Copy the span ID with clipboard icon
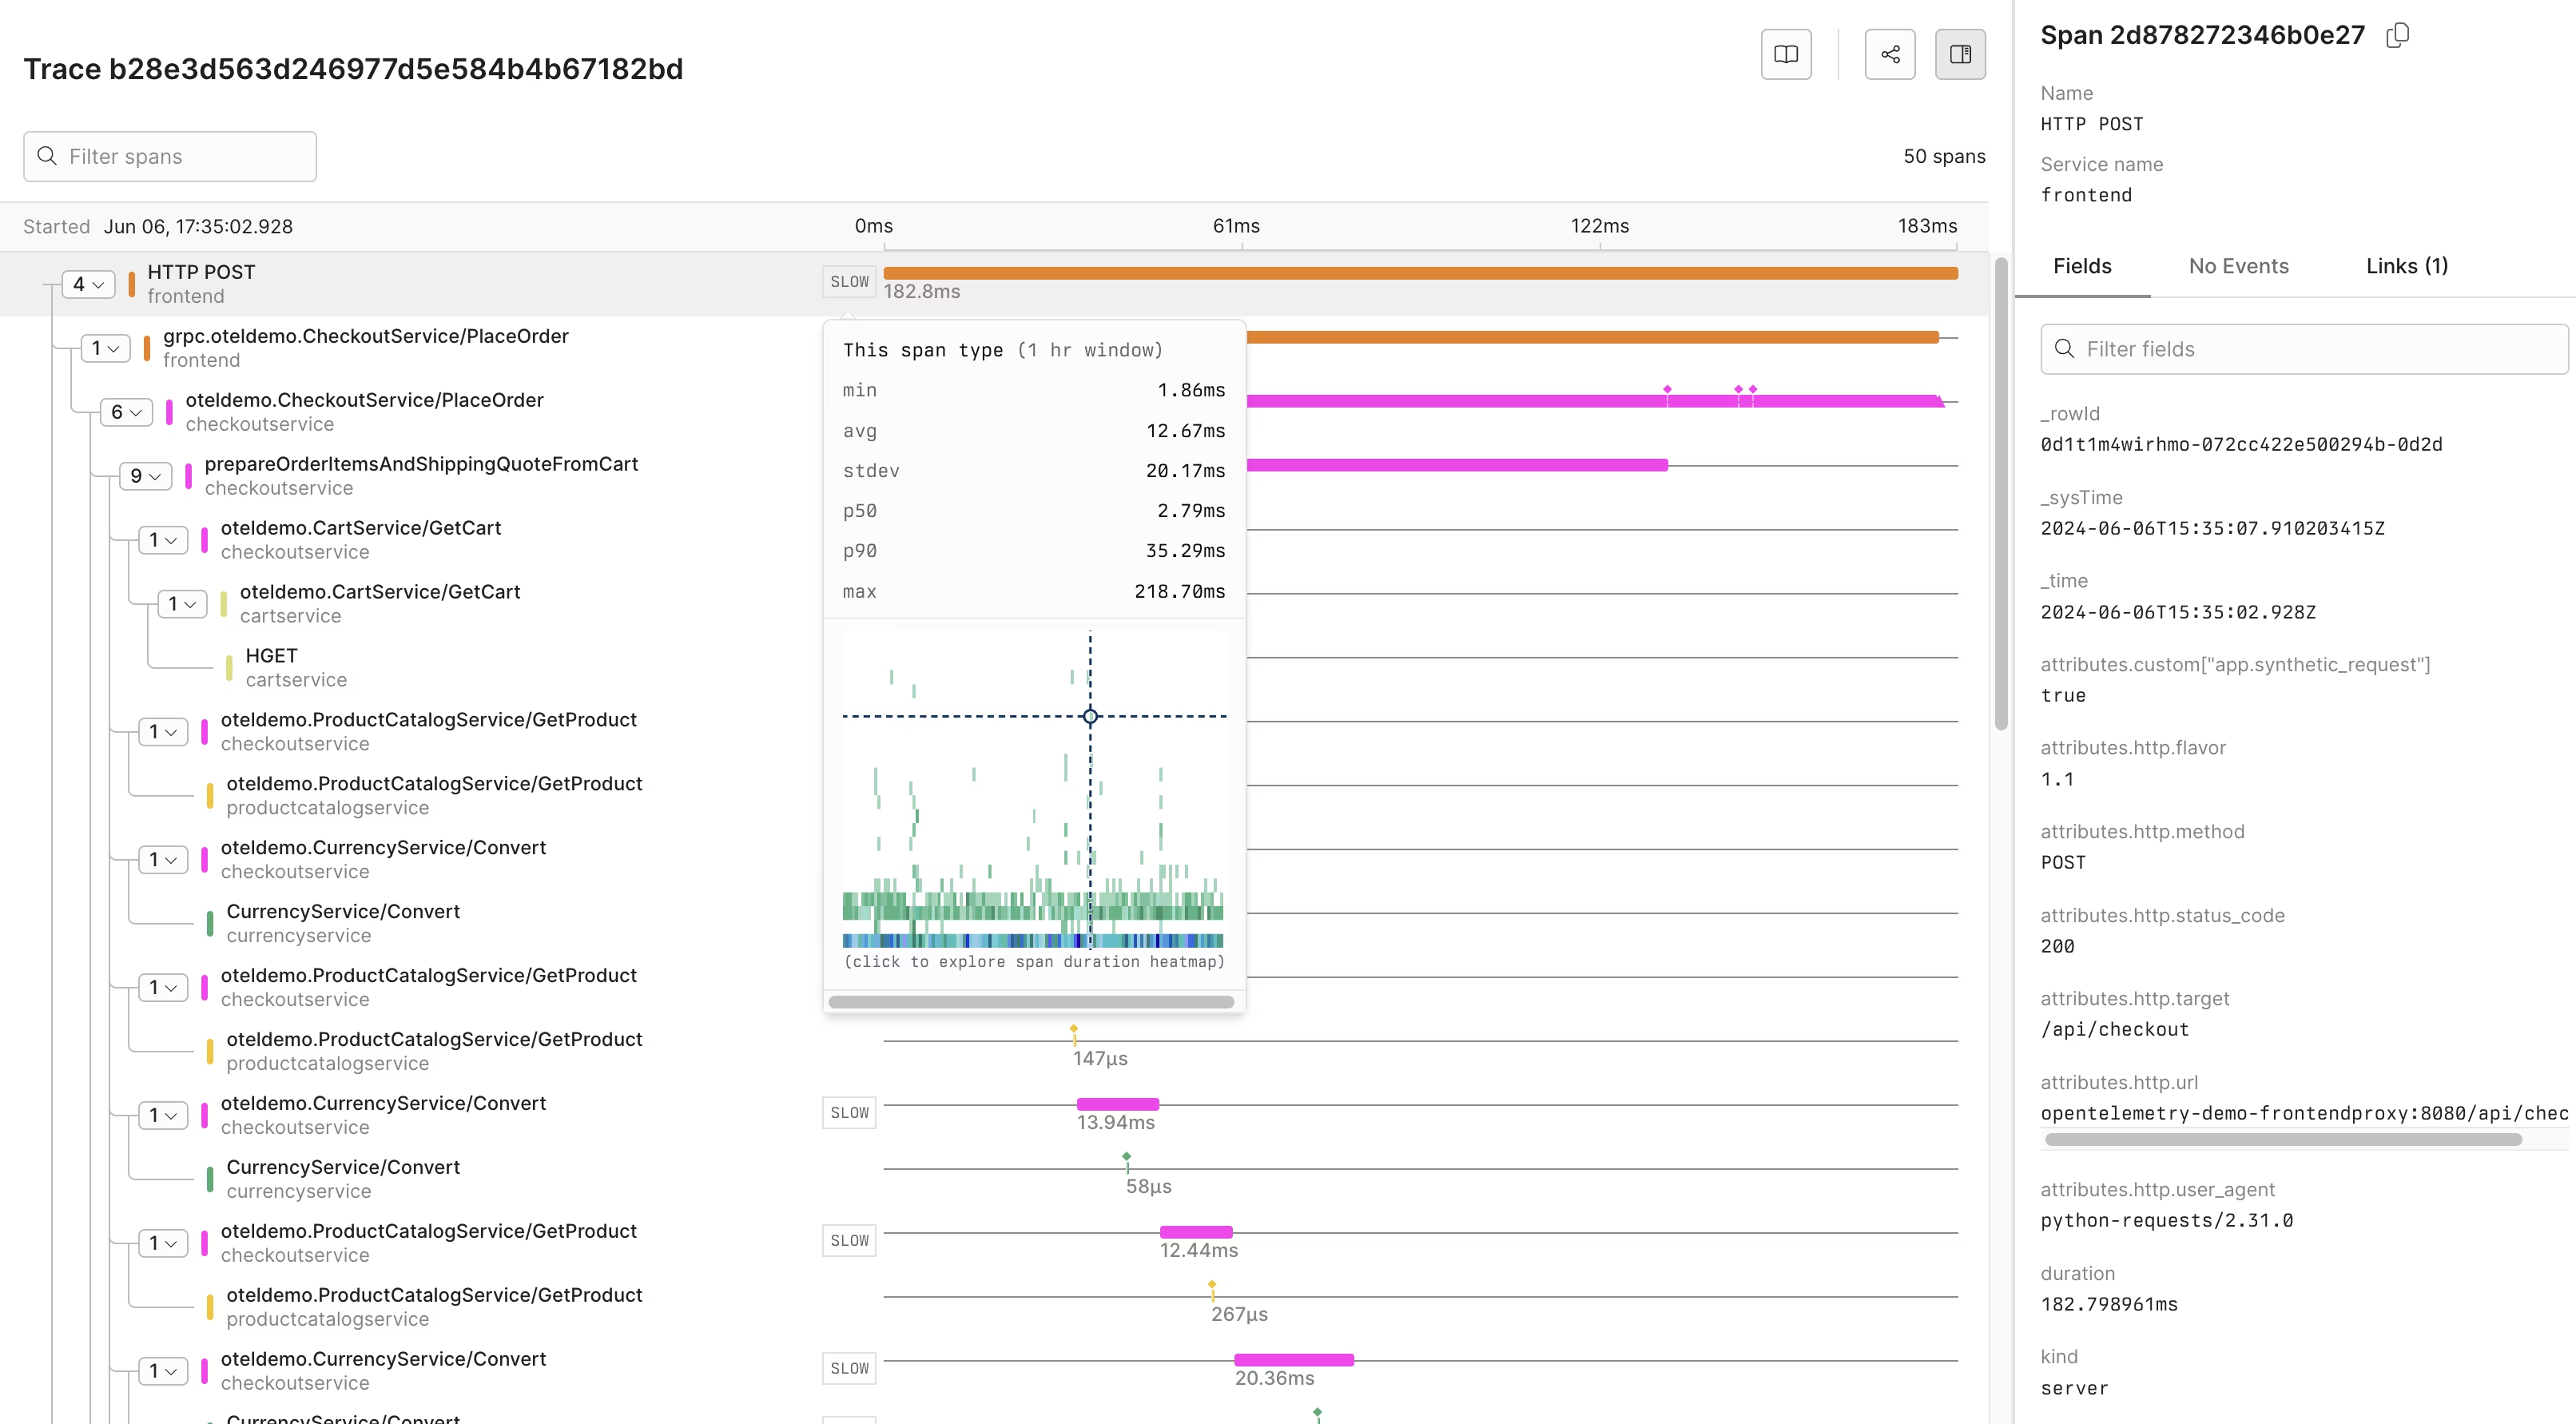Screen dimensions: 2576x1424 click(2397, 36)
